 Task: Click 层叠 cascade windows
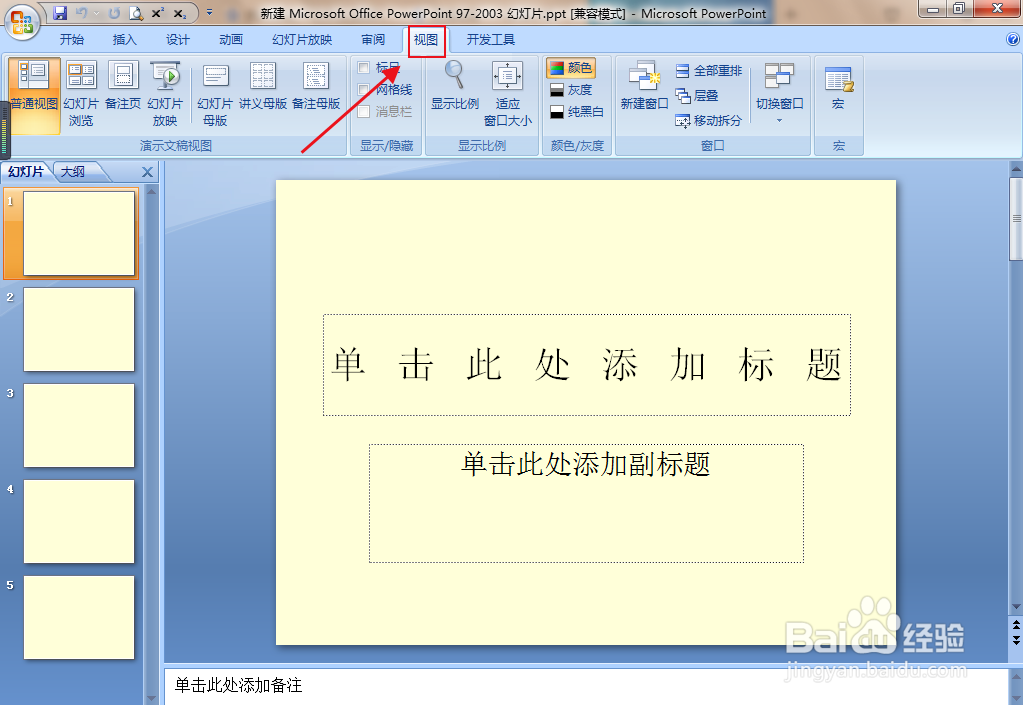697,96
